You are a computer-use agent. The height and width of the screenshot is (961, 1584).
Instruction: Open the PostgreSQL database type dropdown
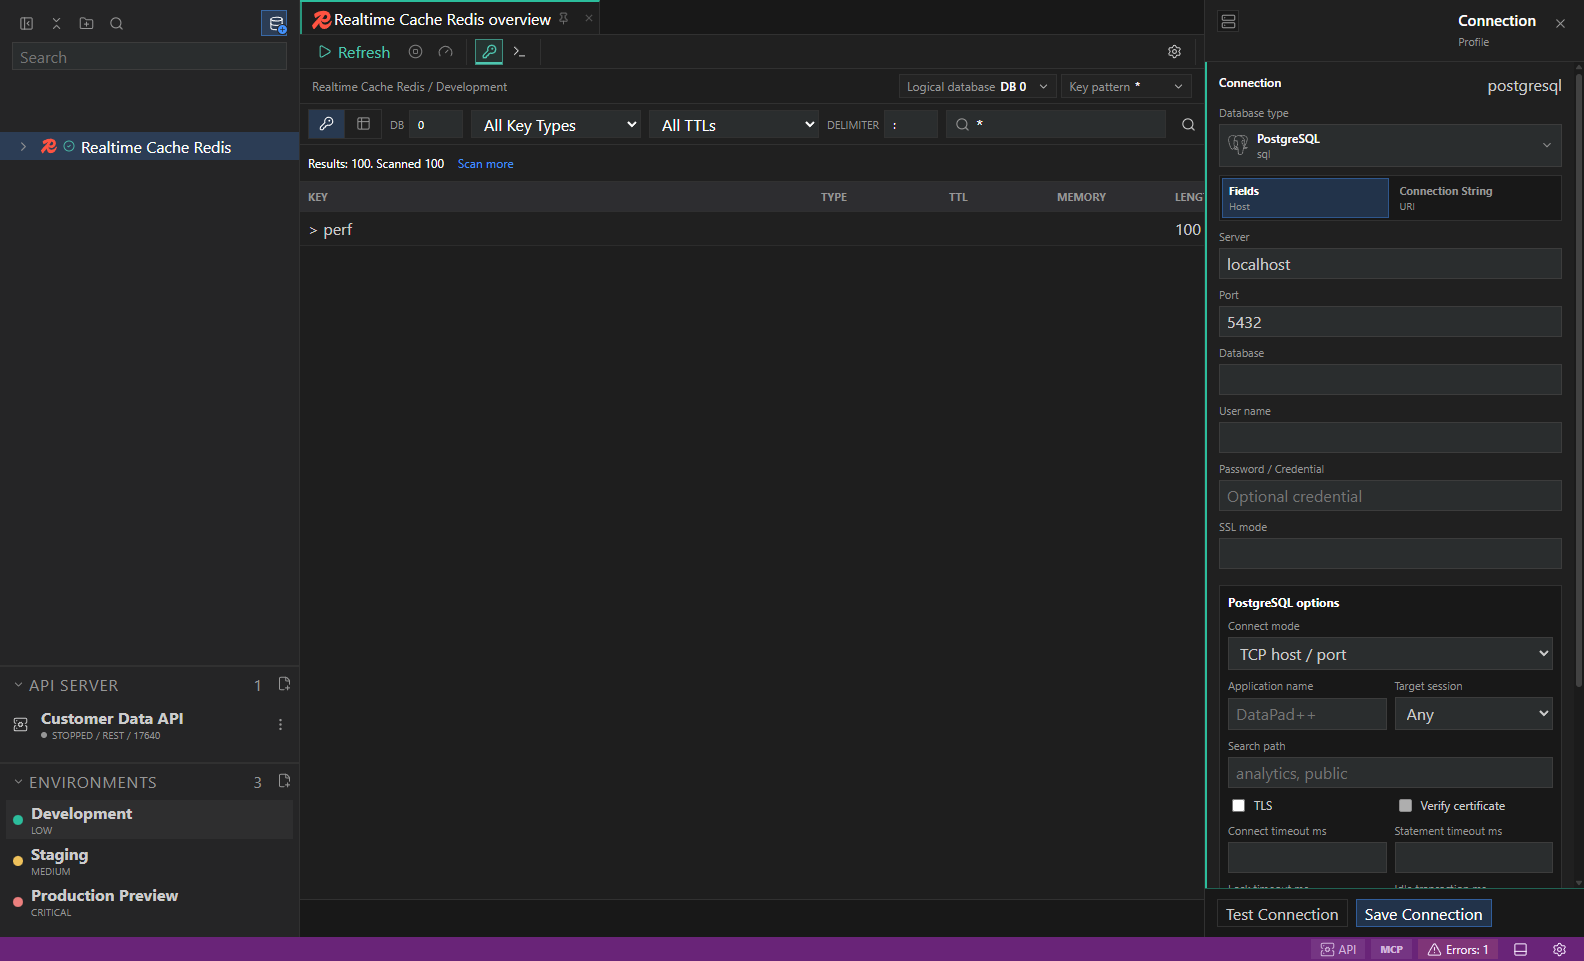1390,146
